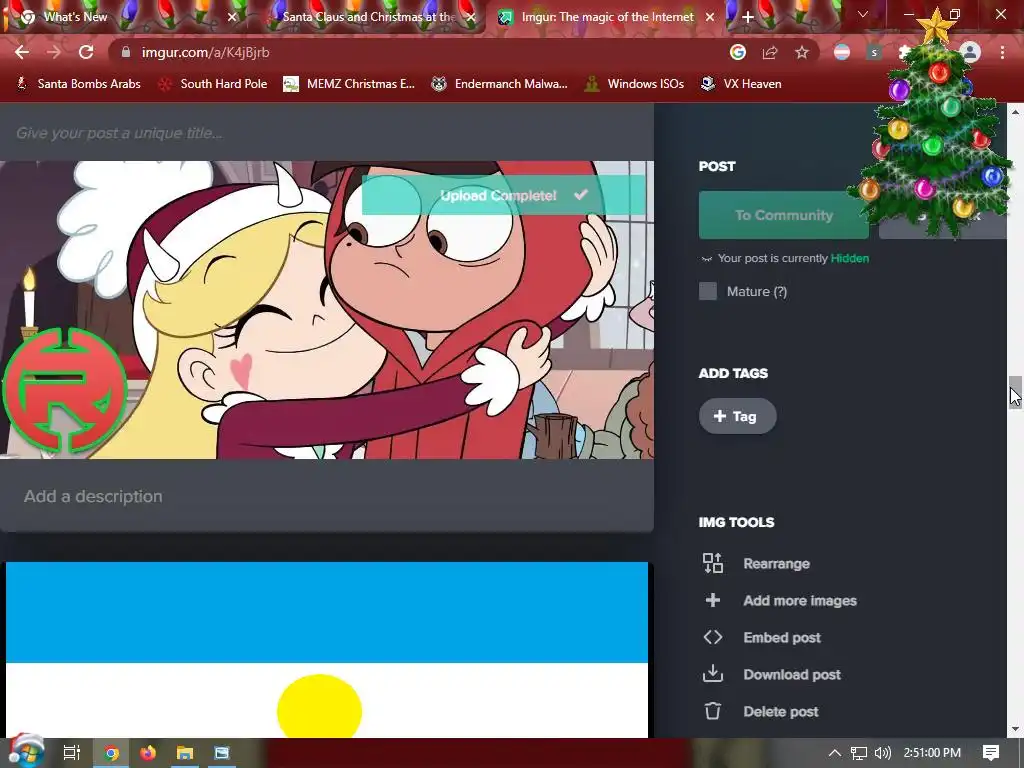Go back using browser back arrow

[x=22, y=52]
